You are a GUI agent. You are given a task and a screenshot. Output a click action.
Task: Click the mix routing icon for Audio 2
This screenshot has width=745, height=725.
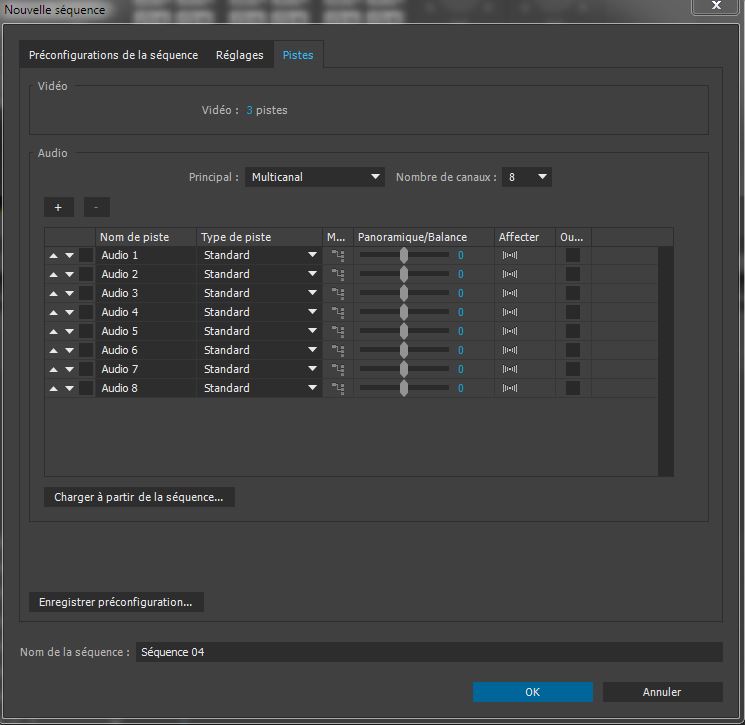338,275
